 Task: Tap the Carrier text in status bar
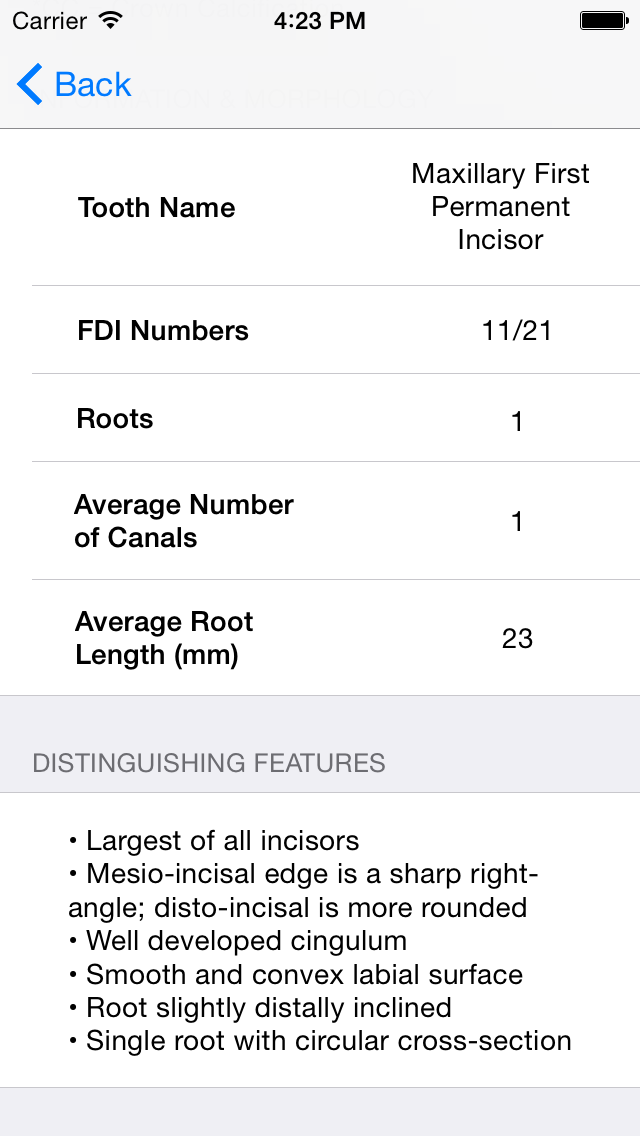[49, 21]
